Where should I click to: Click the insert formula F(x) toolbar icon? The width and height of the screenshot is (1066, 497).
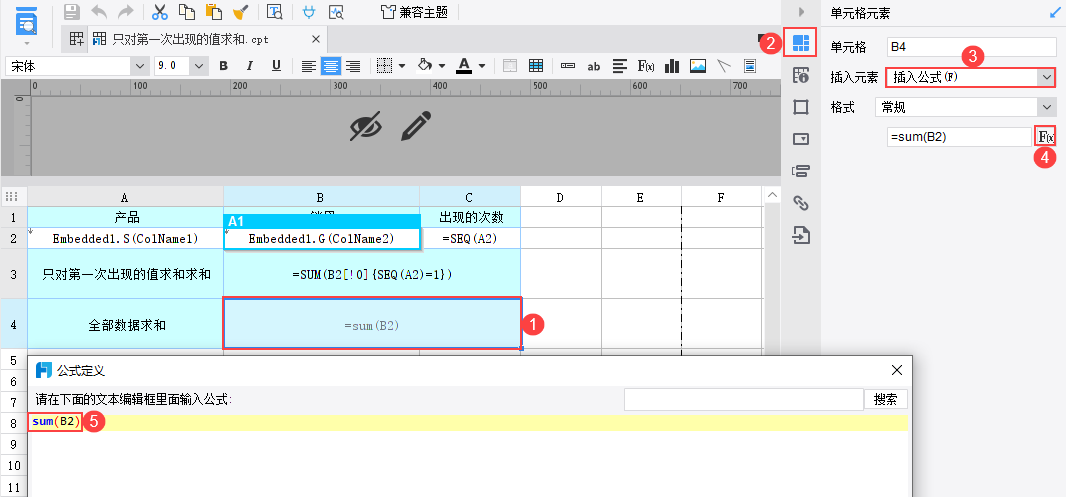coord(645,65)
